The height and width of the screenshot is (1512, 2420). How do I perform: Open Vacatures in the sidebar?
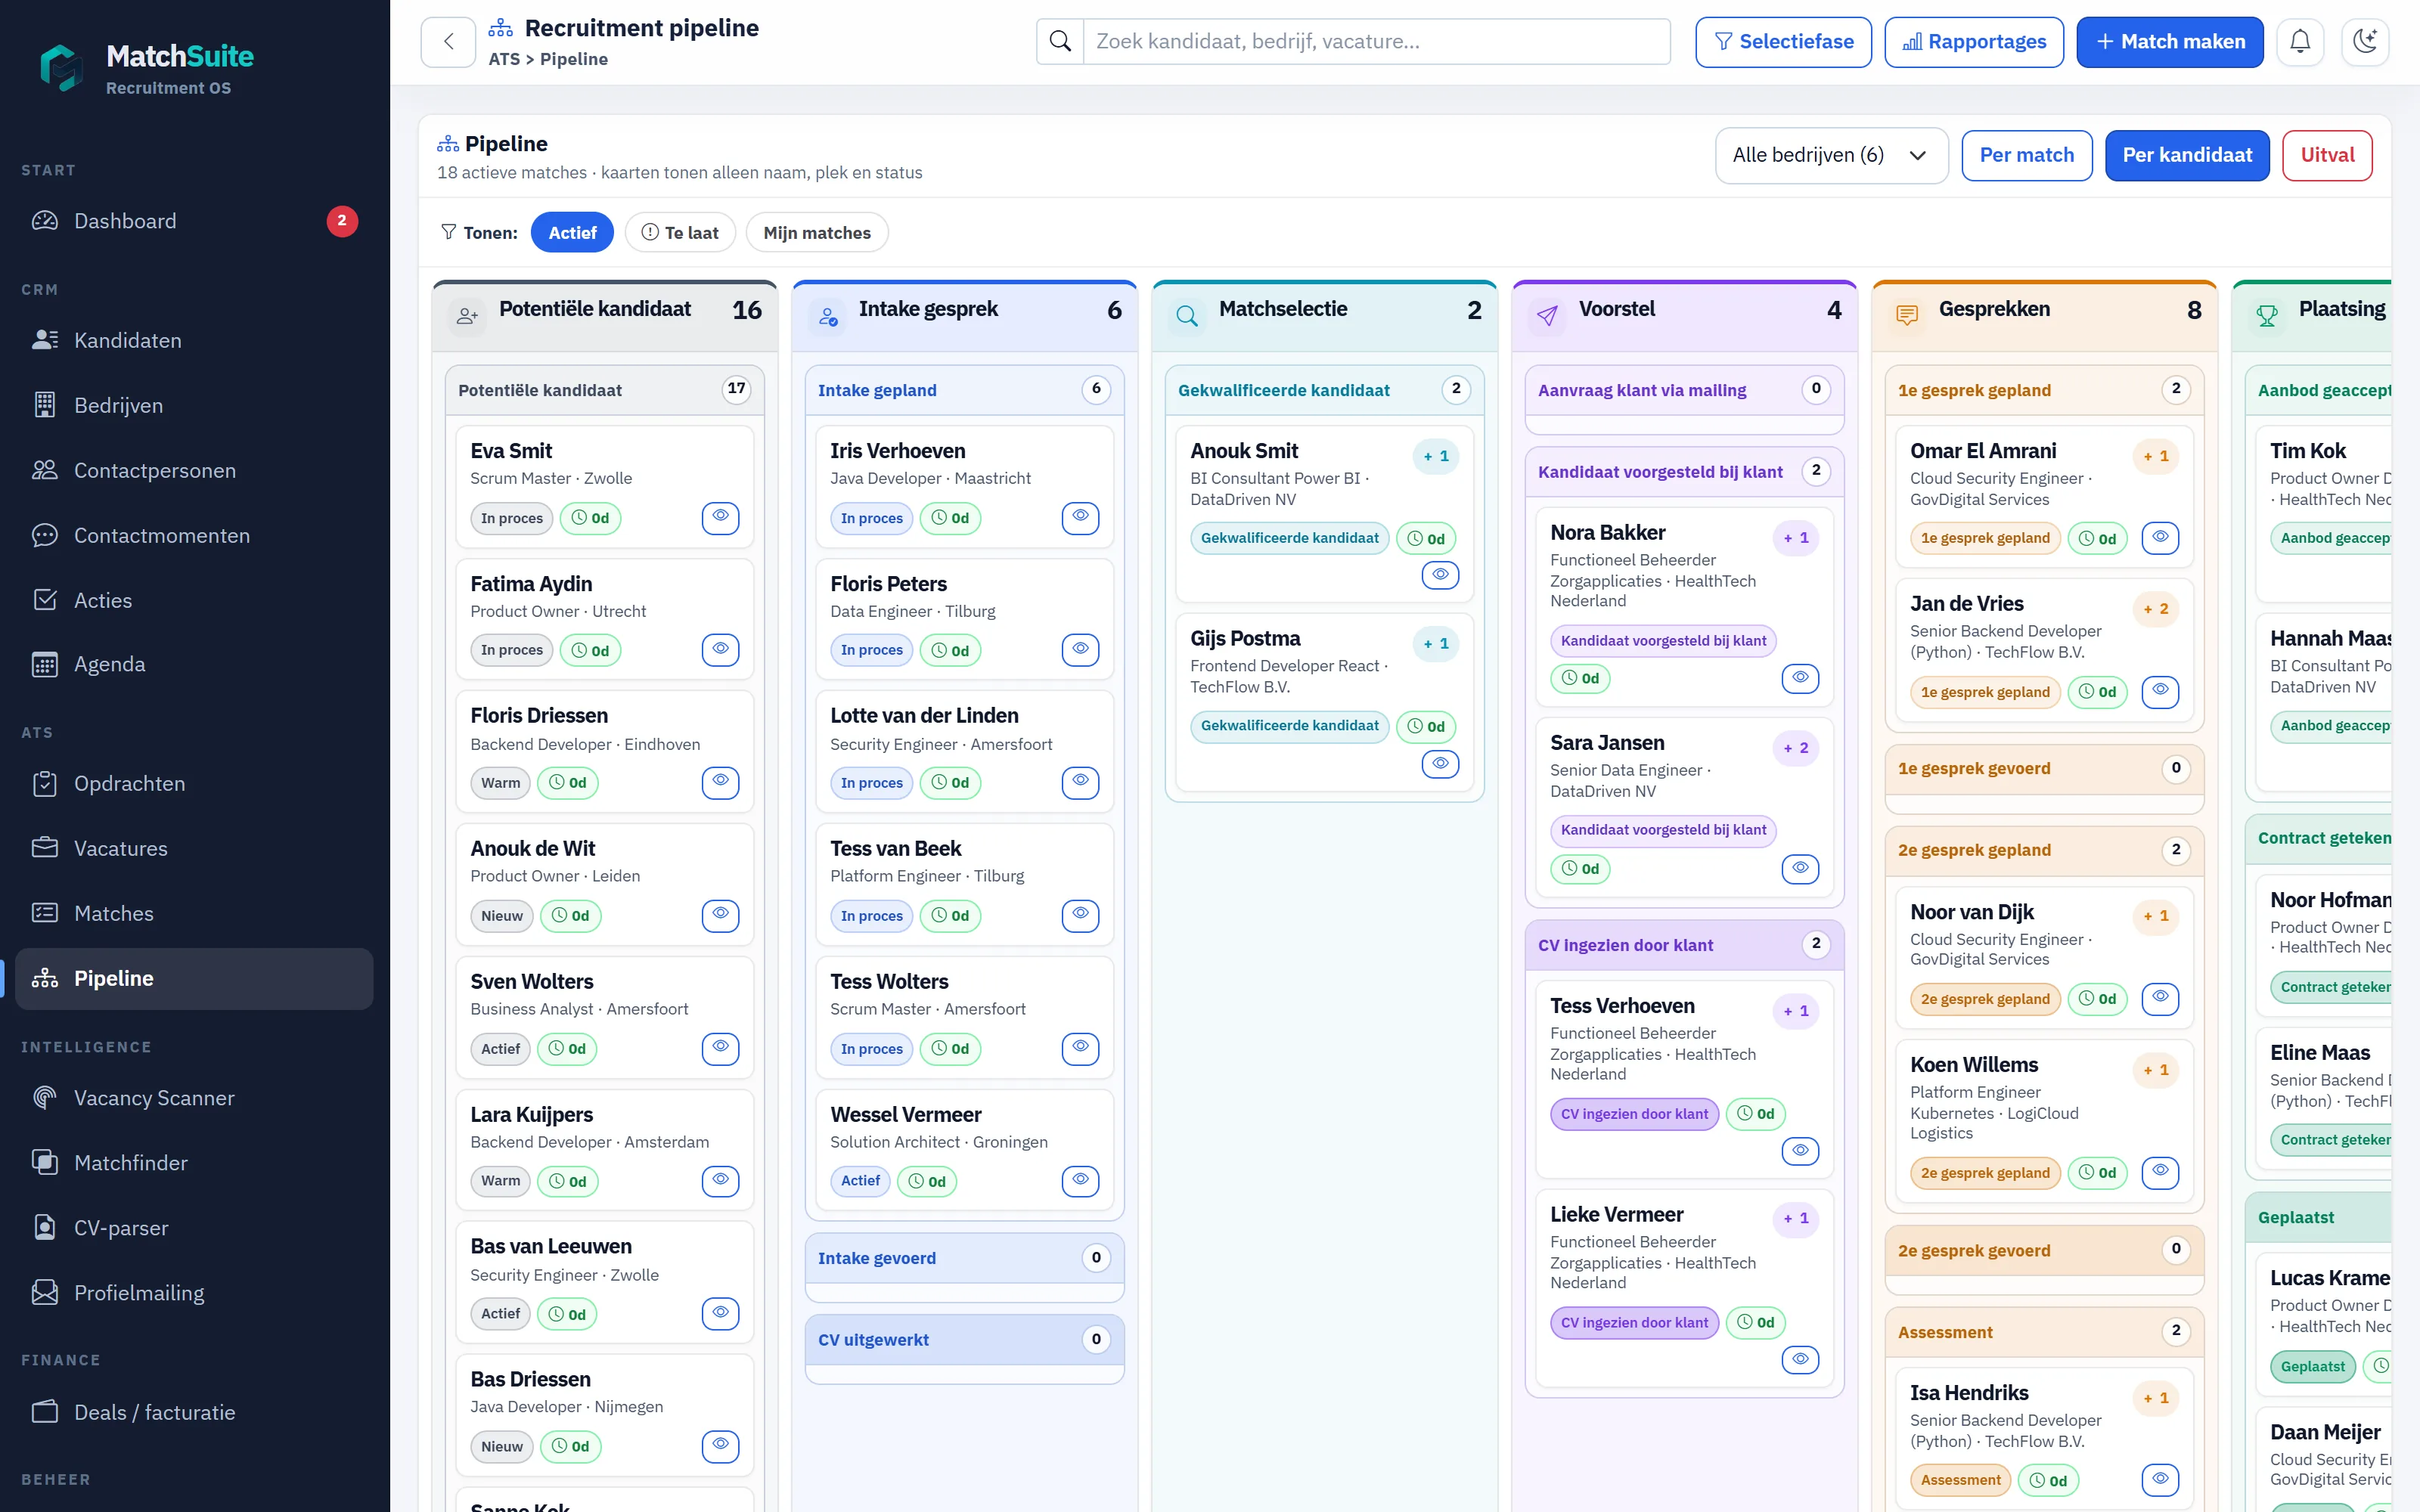point(194,848)
